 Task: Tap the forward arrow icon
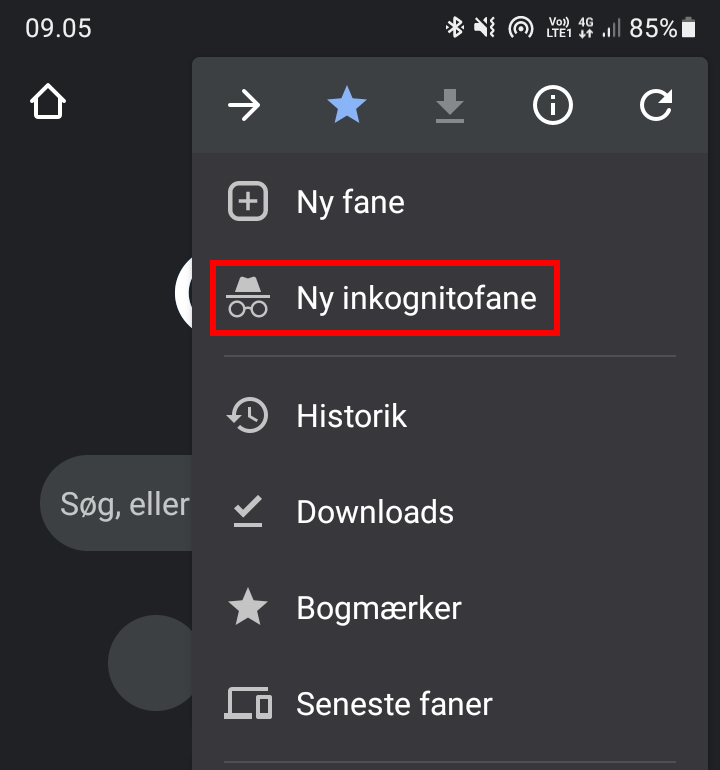point(244,105)
